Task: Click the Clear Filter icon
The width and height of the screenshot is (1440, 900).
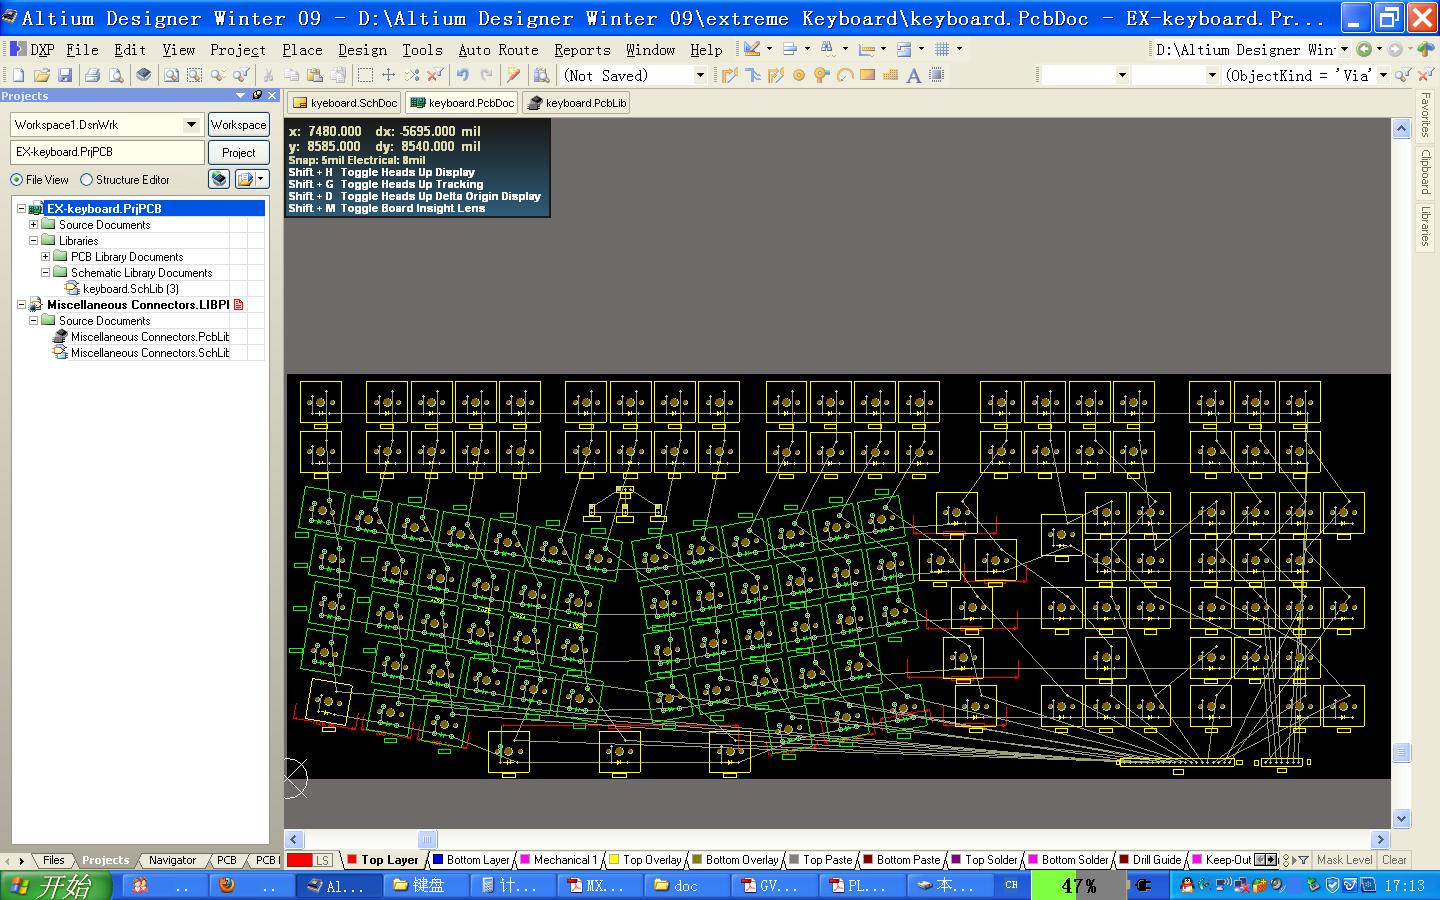Action: [x=1426, y=75]
